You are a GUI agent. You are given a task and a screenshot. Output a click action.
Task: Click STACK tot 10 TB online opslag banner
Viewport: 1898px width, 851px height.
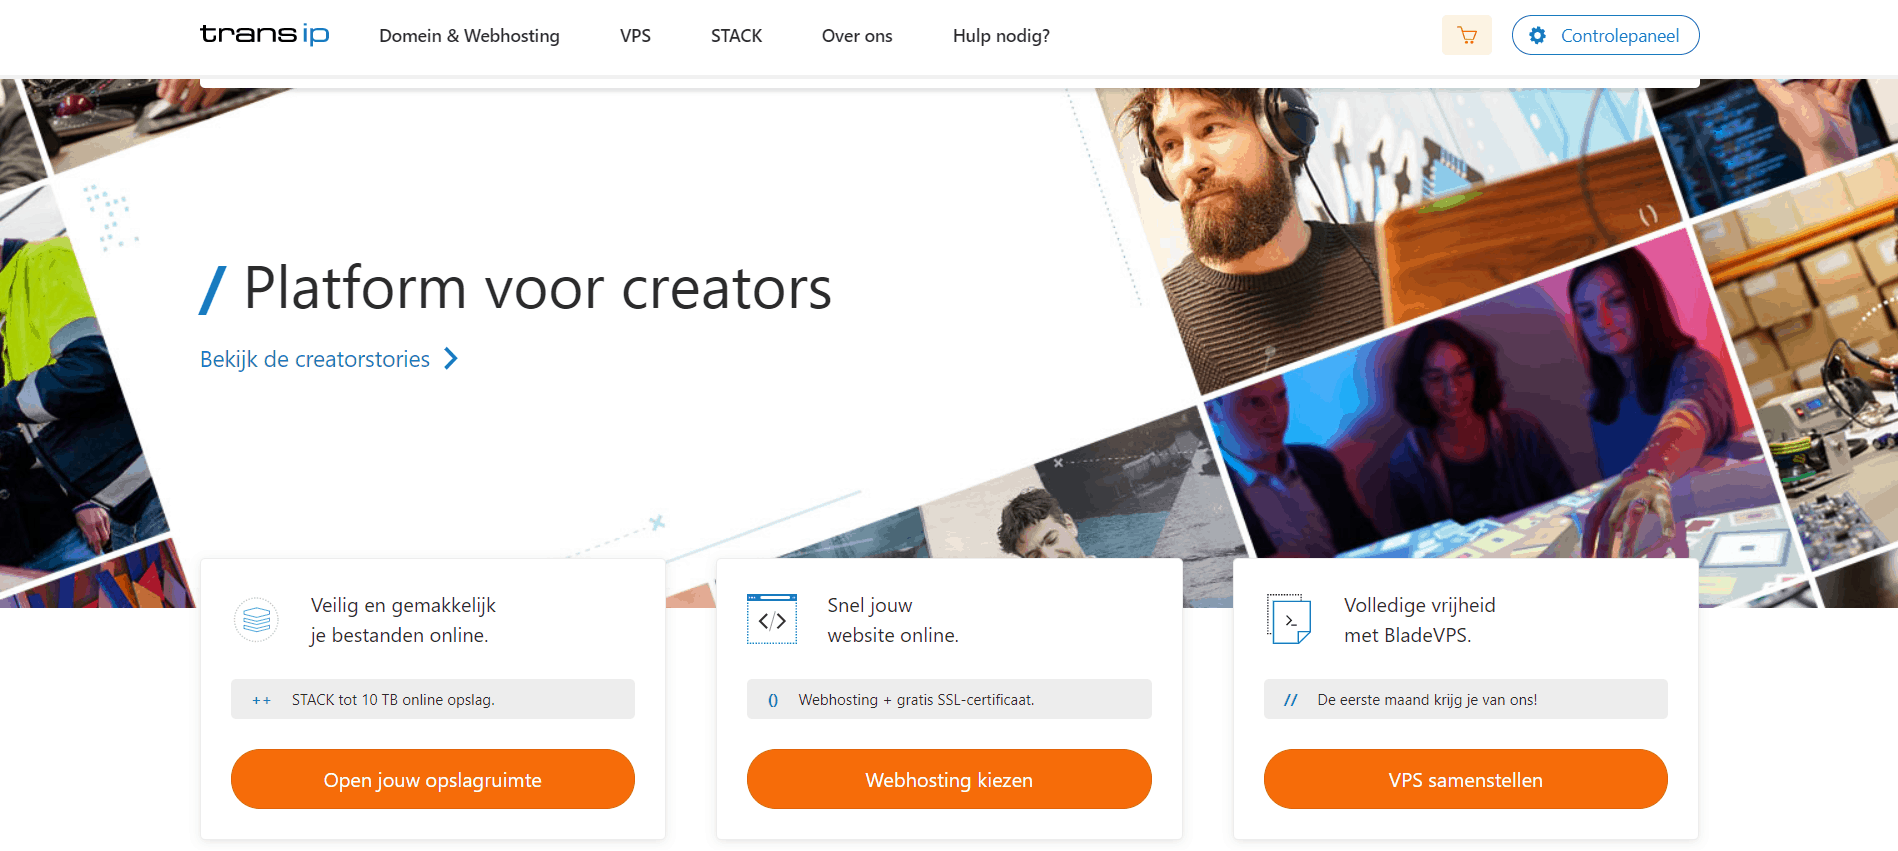pyautogui.click(x=433, y=699)
